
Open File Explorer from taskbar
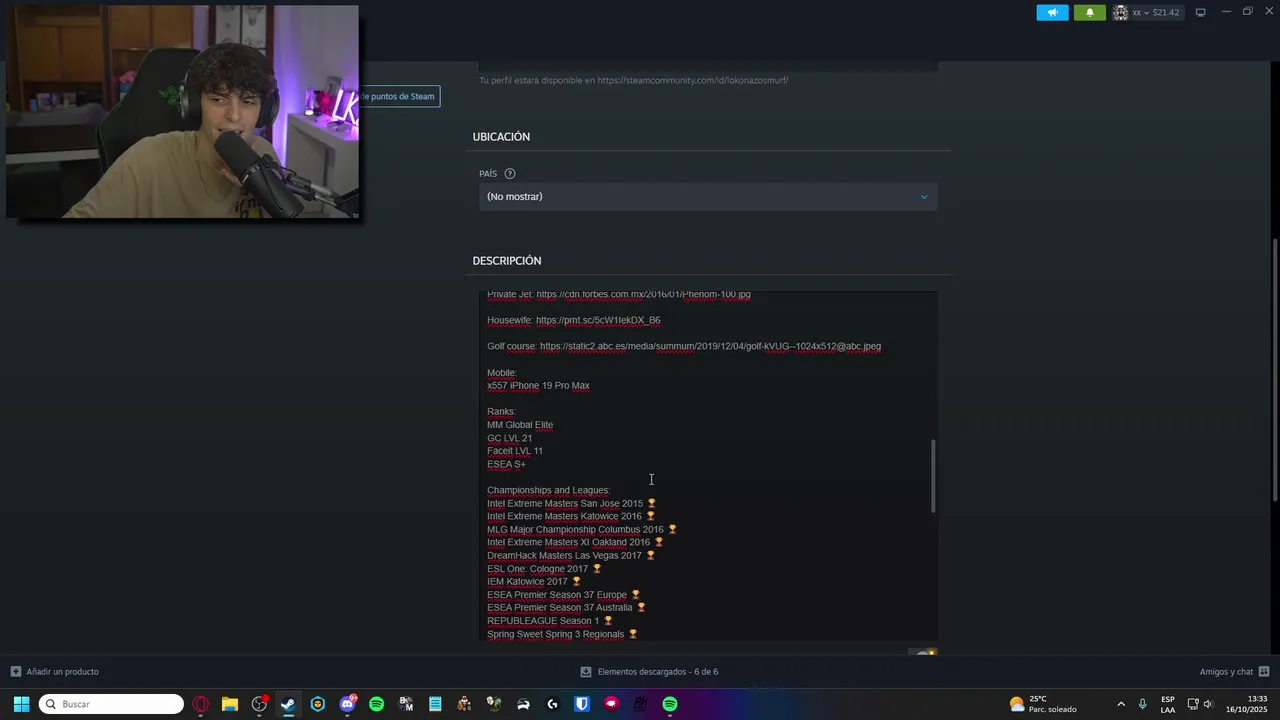(x=230, y=704)
